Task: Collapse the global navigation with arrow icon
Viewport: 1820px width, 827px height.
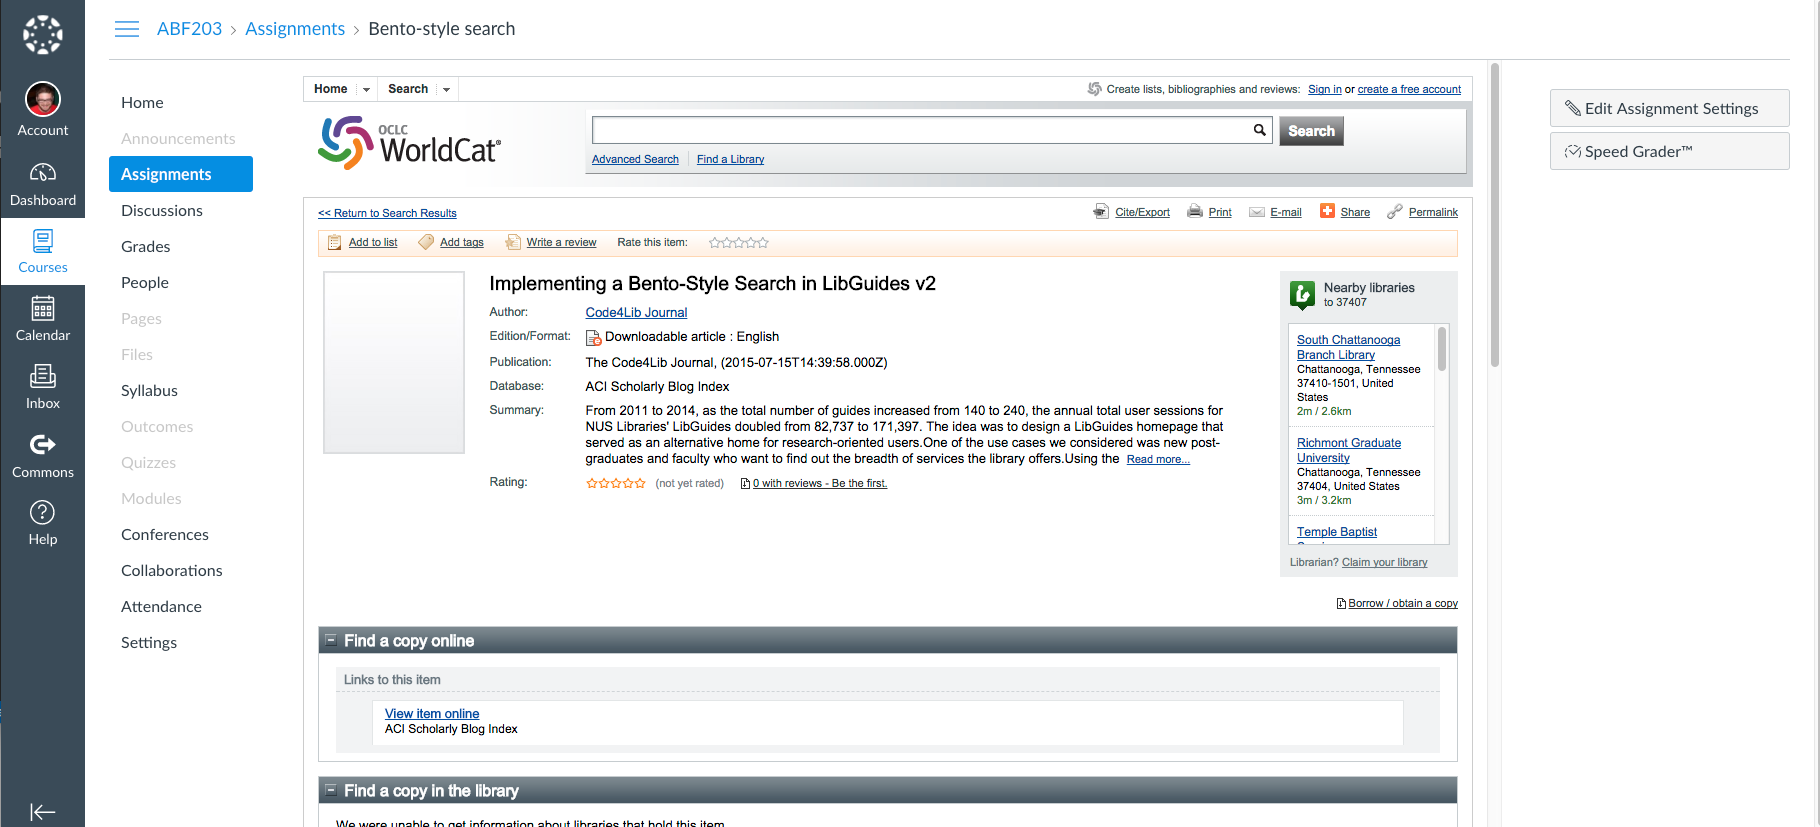Action: pos(43,812)
